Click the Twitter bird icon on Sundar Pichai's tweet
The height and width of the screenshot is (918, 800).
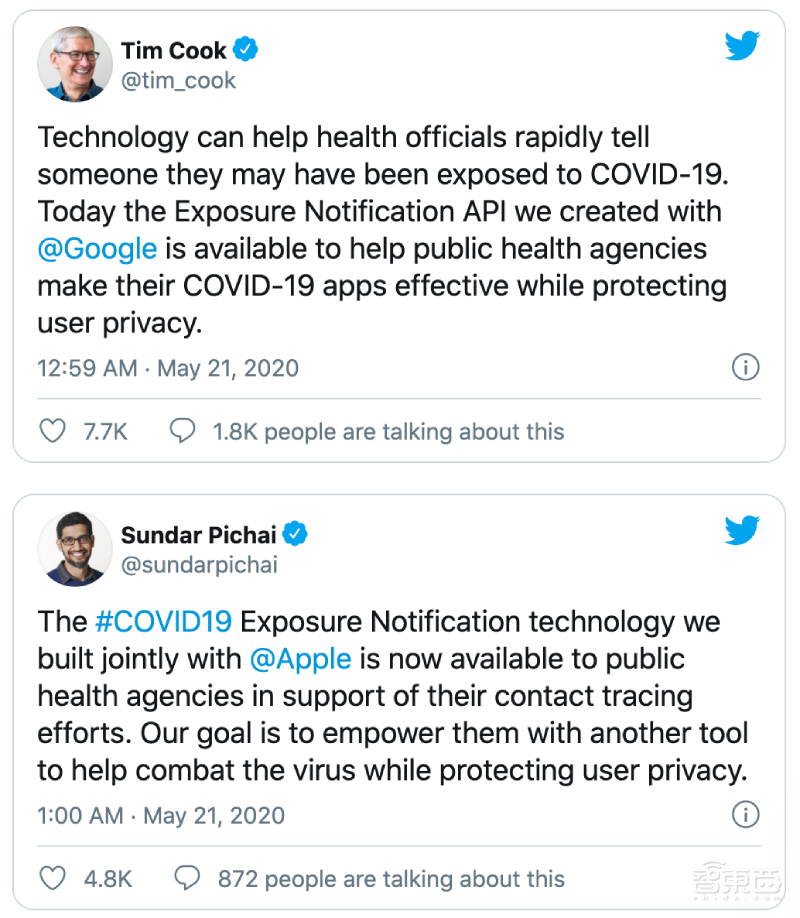pos(742,529)
